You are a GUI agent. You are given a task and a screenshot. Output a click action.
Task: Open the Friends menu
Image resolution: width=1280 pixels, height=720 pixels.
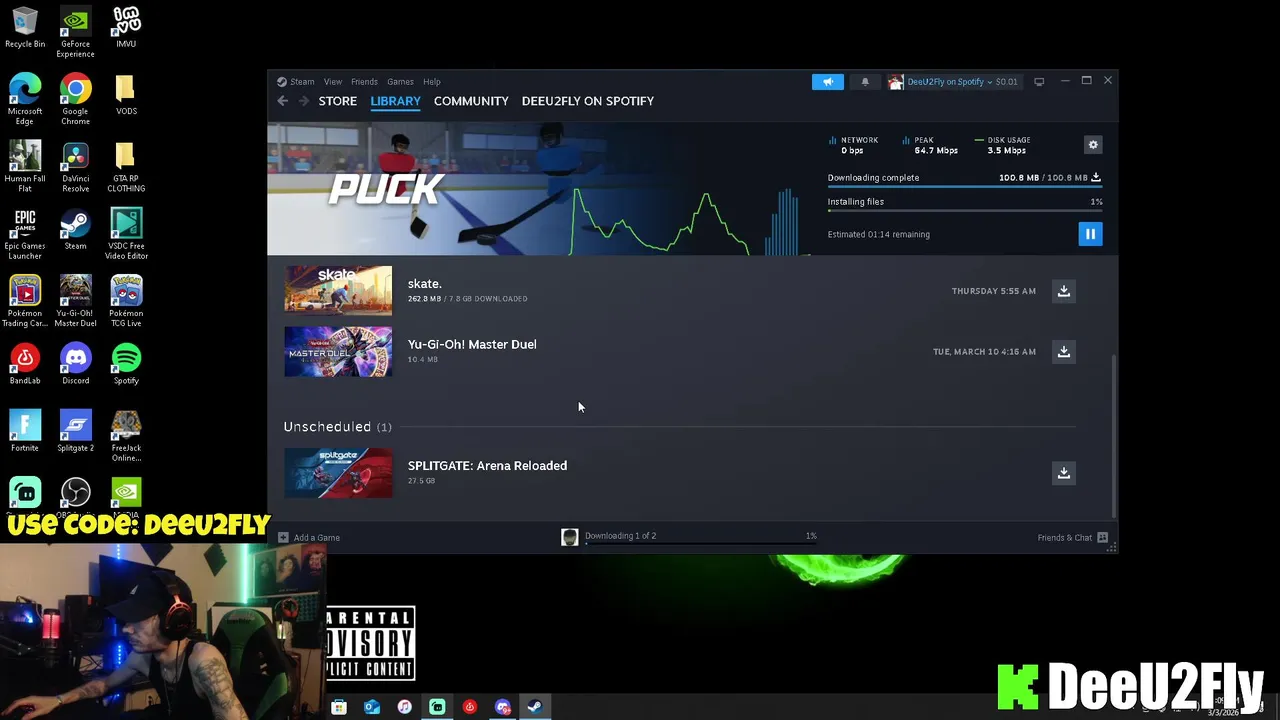364,82
